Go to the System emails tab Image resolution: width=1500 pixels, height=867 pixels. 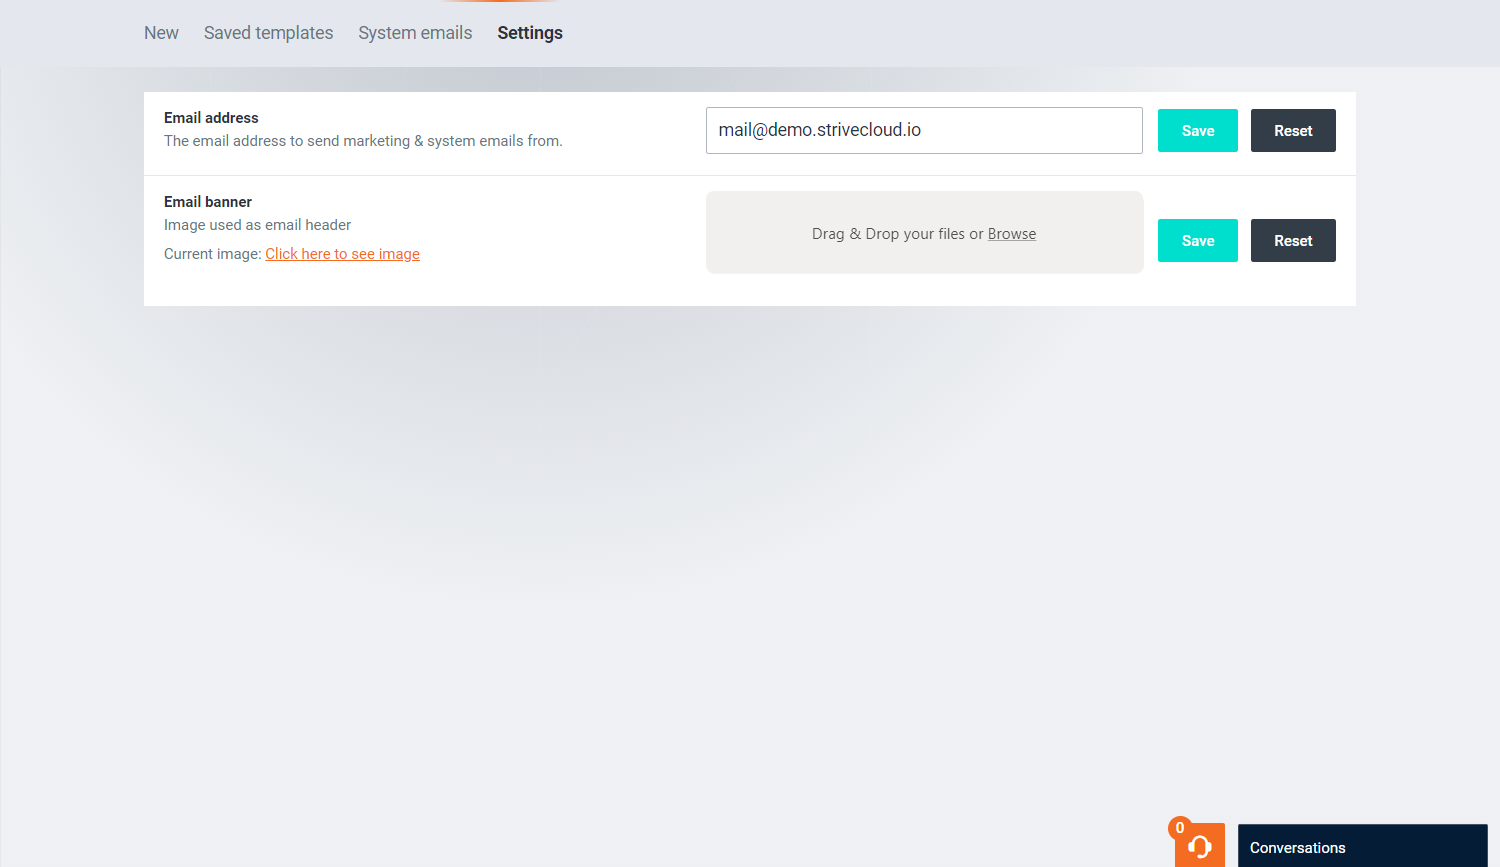(x=415, y=33)
